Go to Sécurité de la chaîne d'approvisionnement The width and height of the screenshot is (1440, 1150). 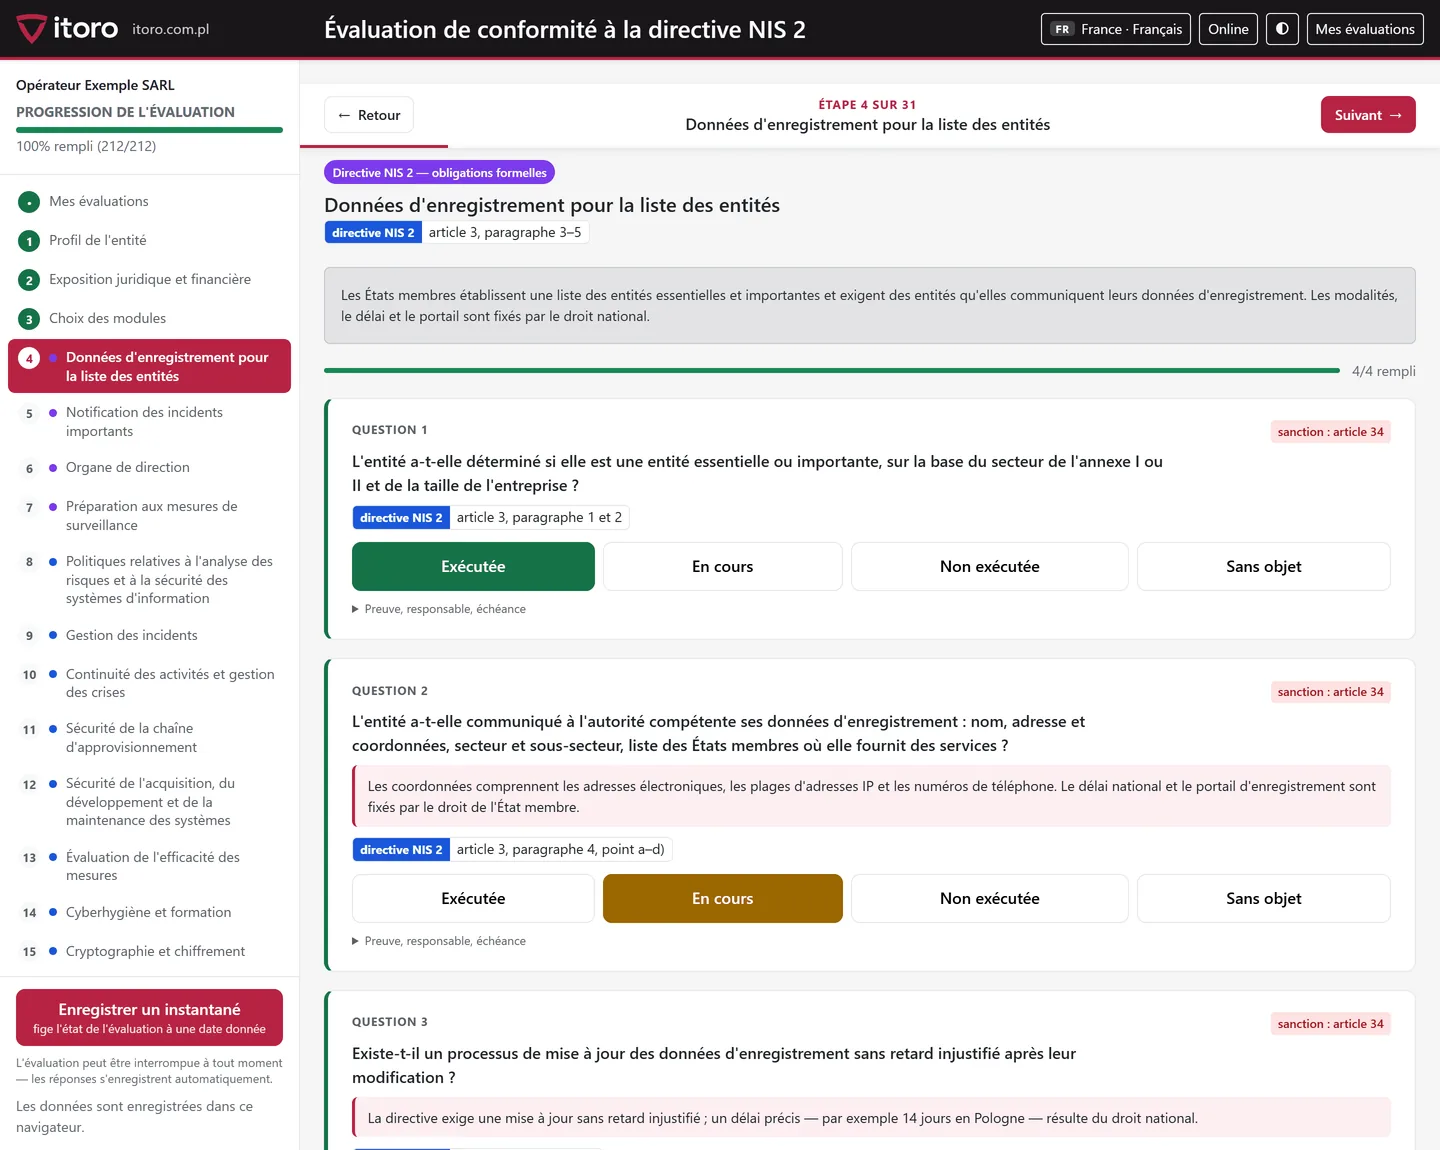coord(149,738)
